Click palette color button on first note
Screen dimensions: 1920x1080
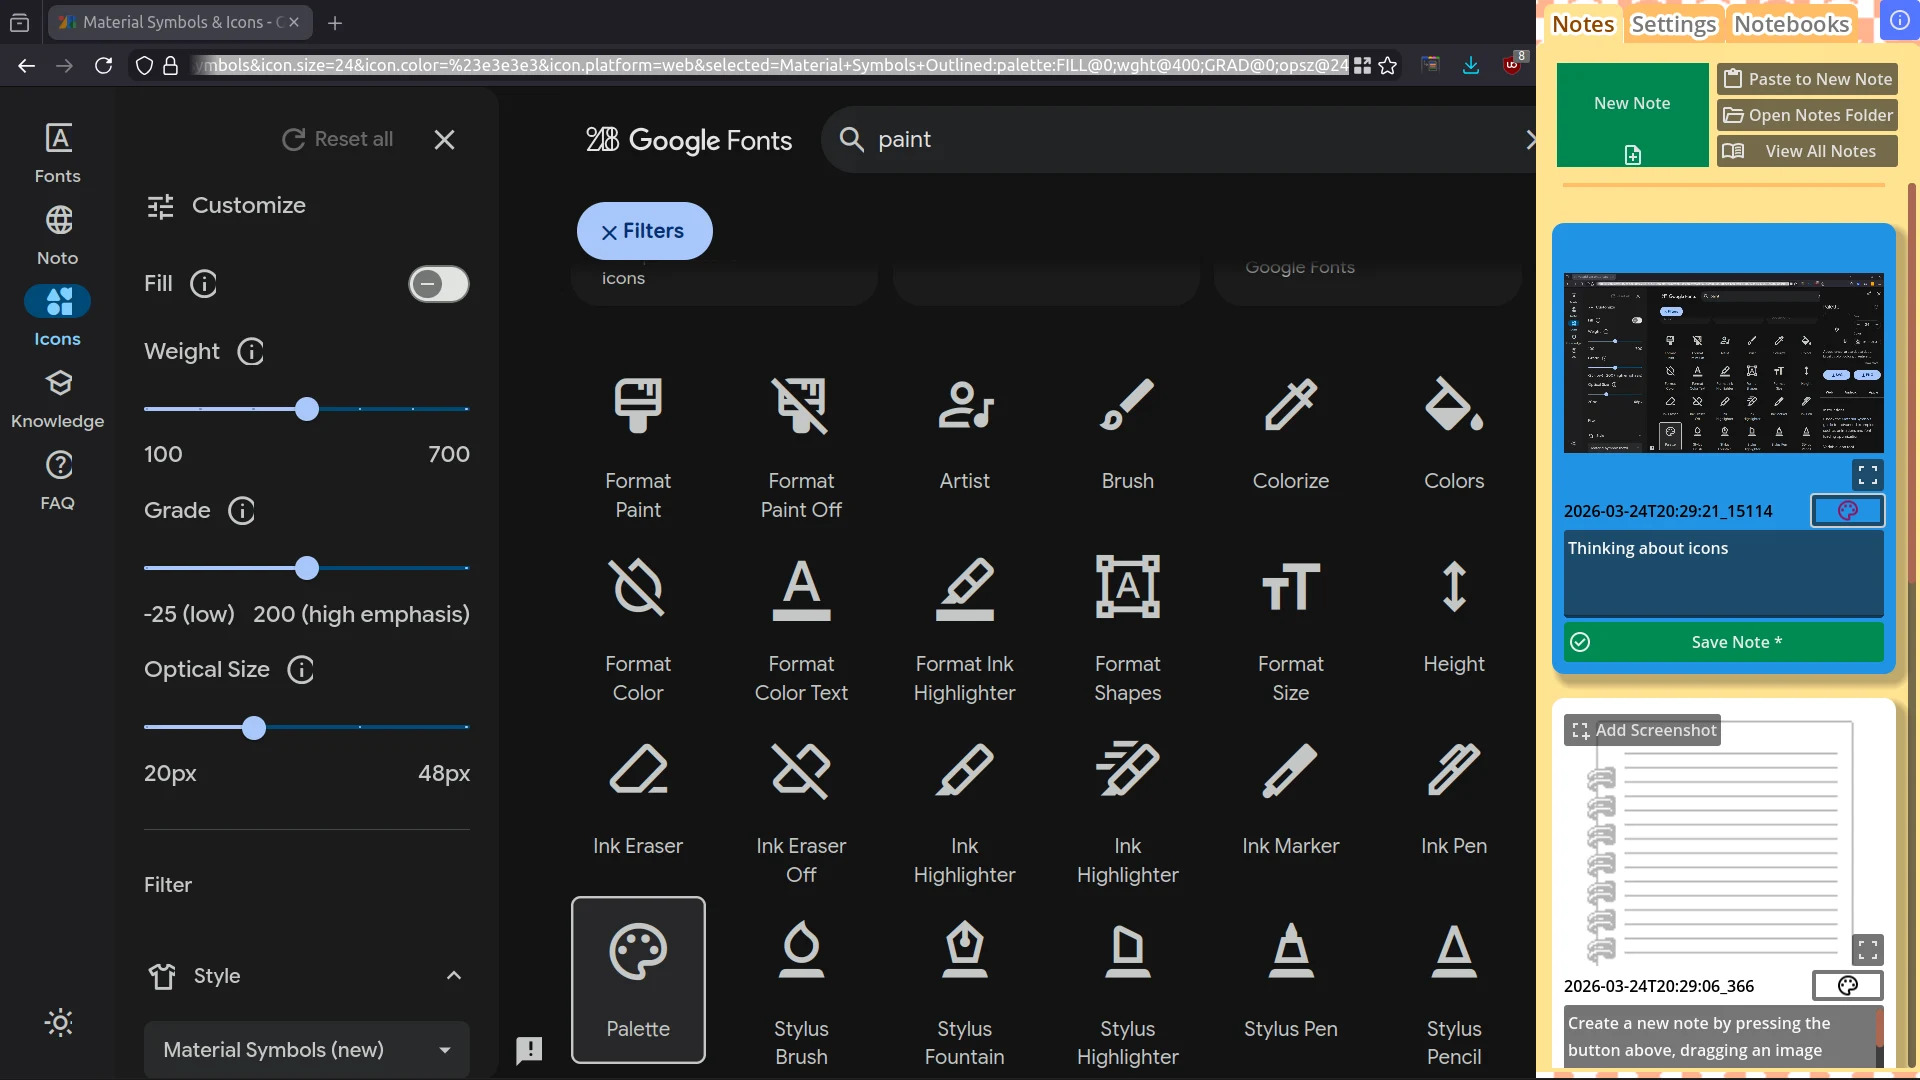coord(1847,511)
